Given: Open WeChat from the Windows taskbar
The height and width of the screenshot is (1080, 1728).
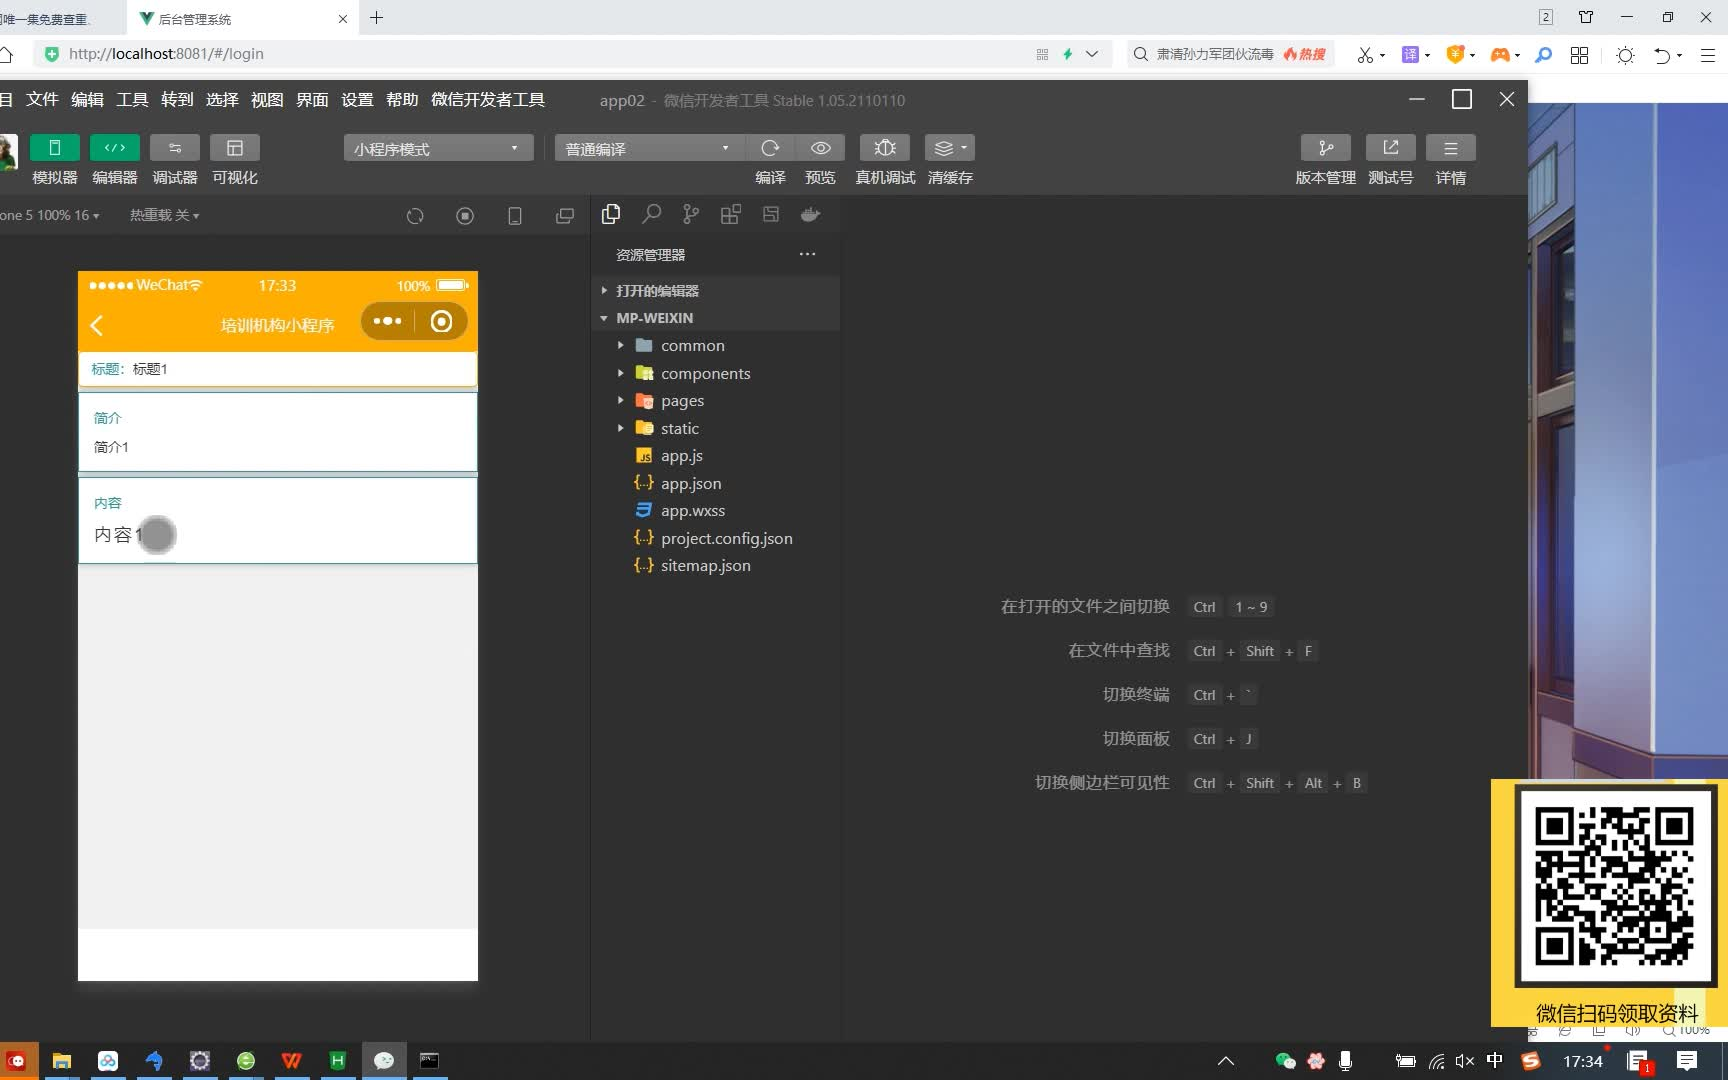Looking at the screenshot, I should pyautogui.click(x=384, y=1060).
